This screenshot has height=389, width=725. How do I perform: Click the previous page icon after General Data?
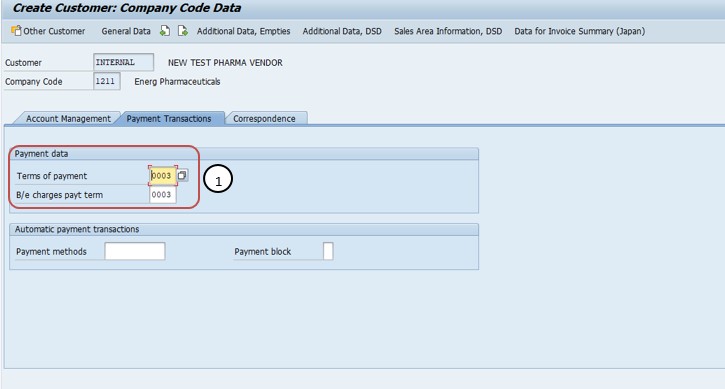point(165,31)
